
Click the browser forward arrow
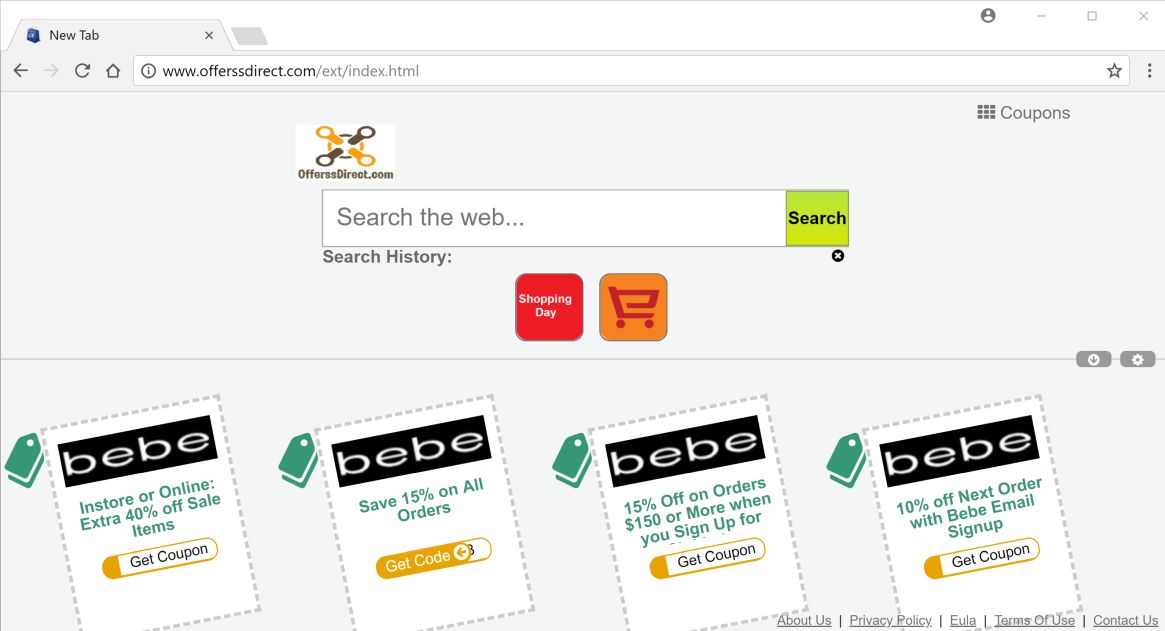[x=51, y=71]
